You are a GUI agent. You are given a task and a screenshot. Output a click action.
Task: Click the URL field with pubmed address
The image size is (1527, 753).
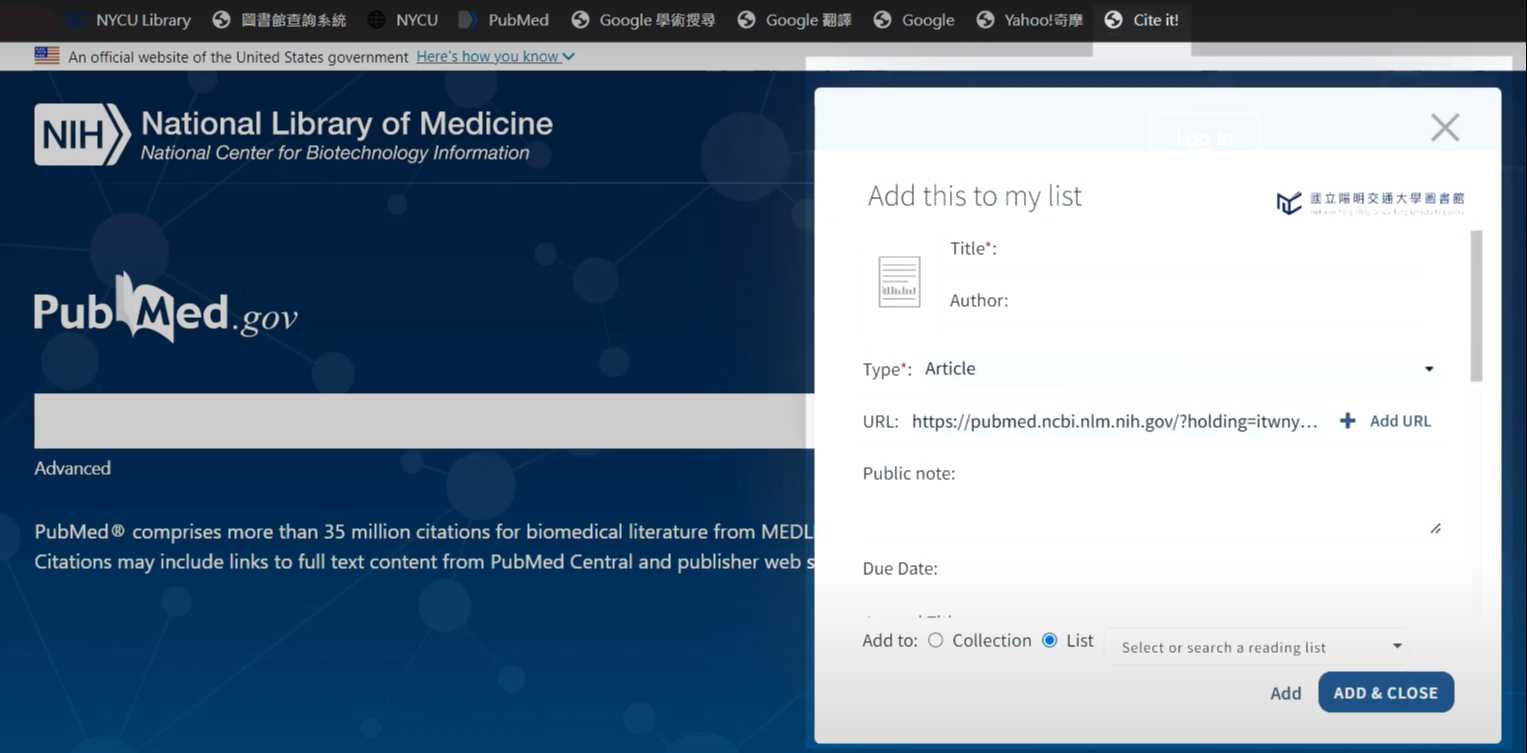tap(1115, 421)
